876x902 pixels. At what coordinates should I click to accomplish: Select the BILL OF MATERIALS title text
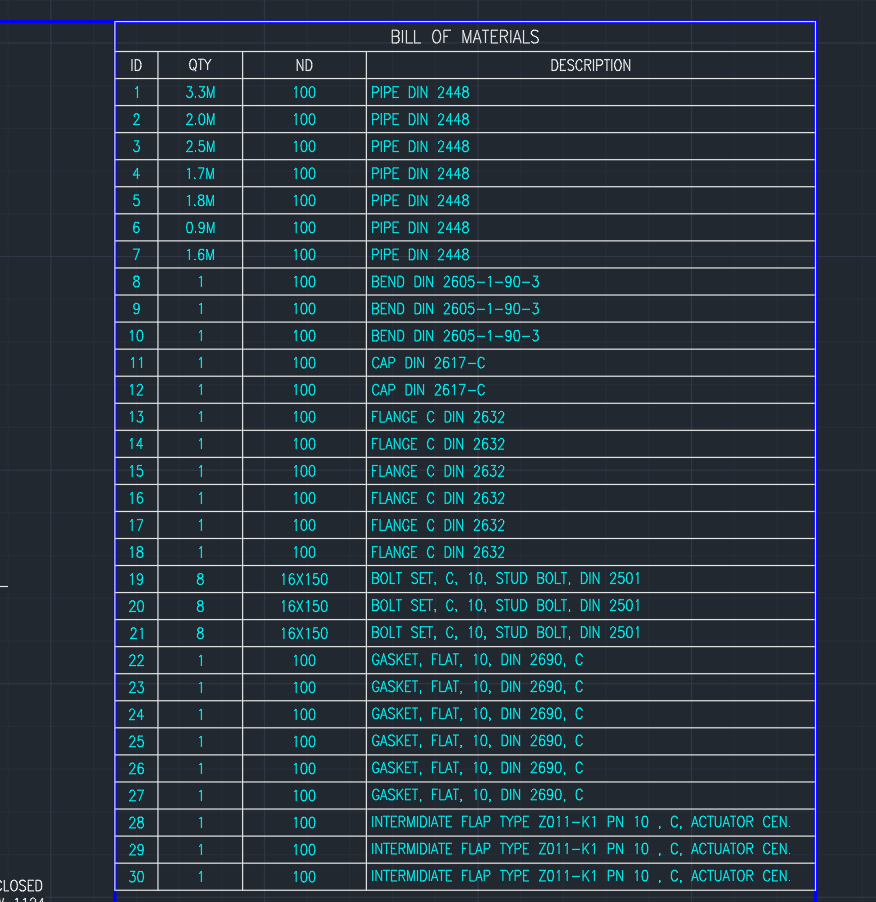pos(463,36)
